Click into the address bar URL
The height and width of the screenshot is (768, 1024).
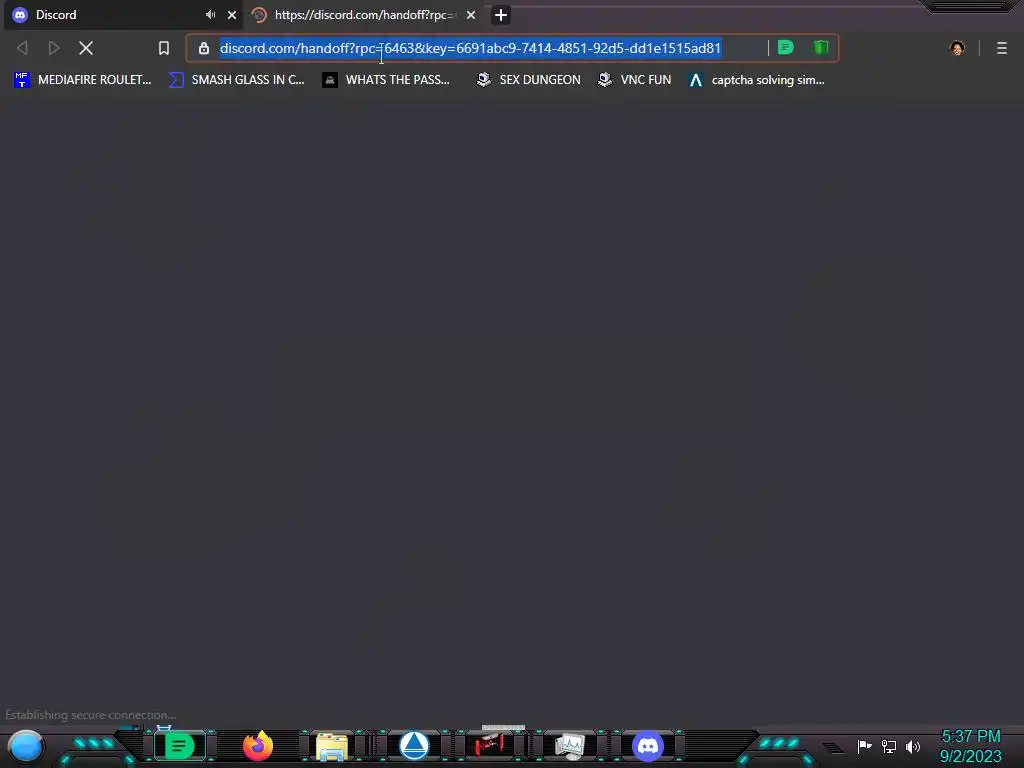[470, 48]
